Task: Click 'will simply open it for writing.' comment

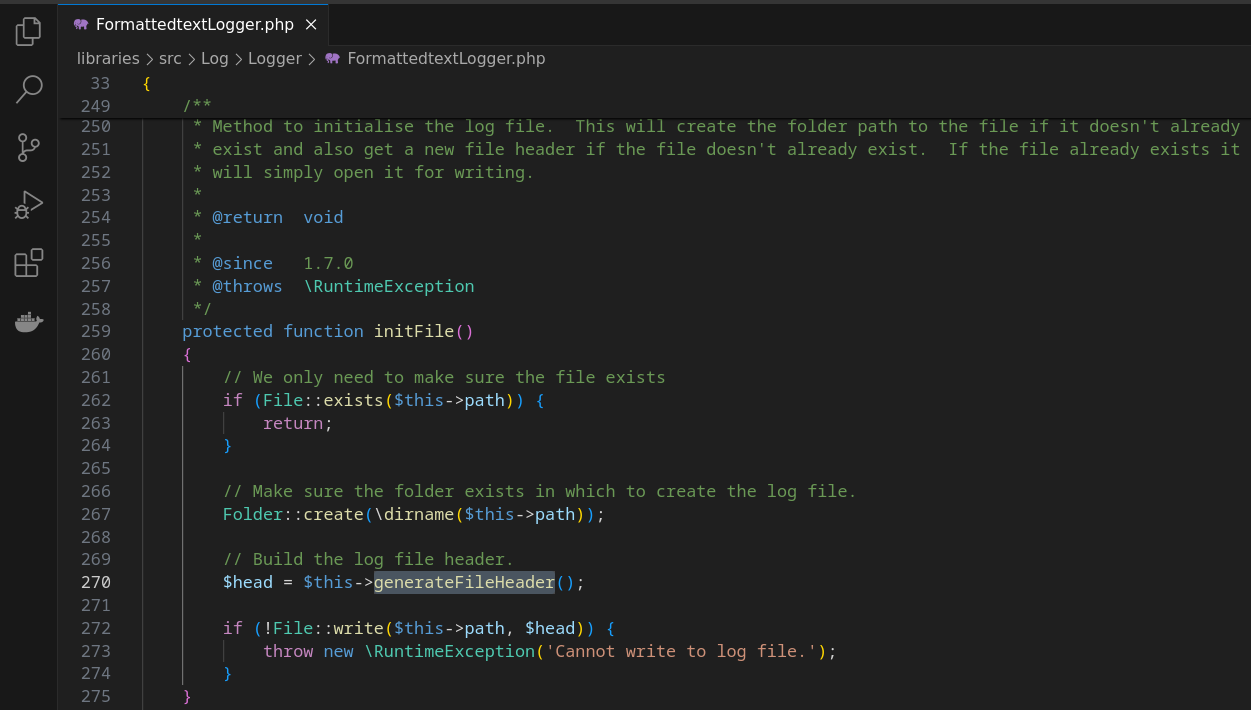Action: click(x=373, y=172)
